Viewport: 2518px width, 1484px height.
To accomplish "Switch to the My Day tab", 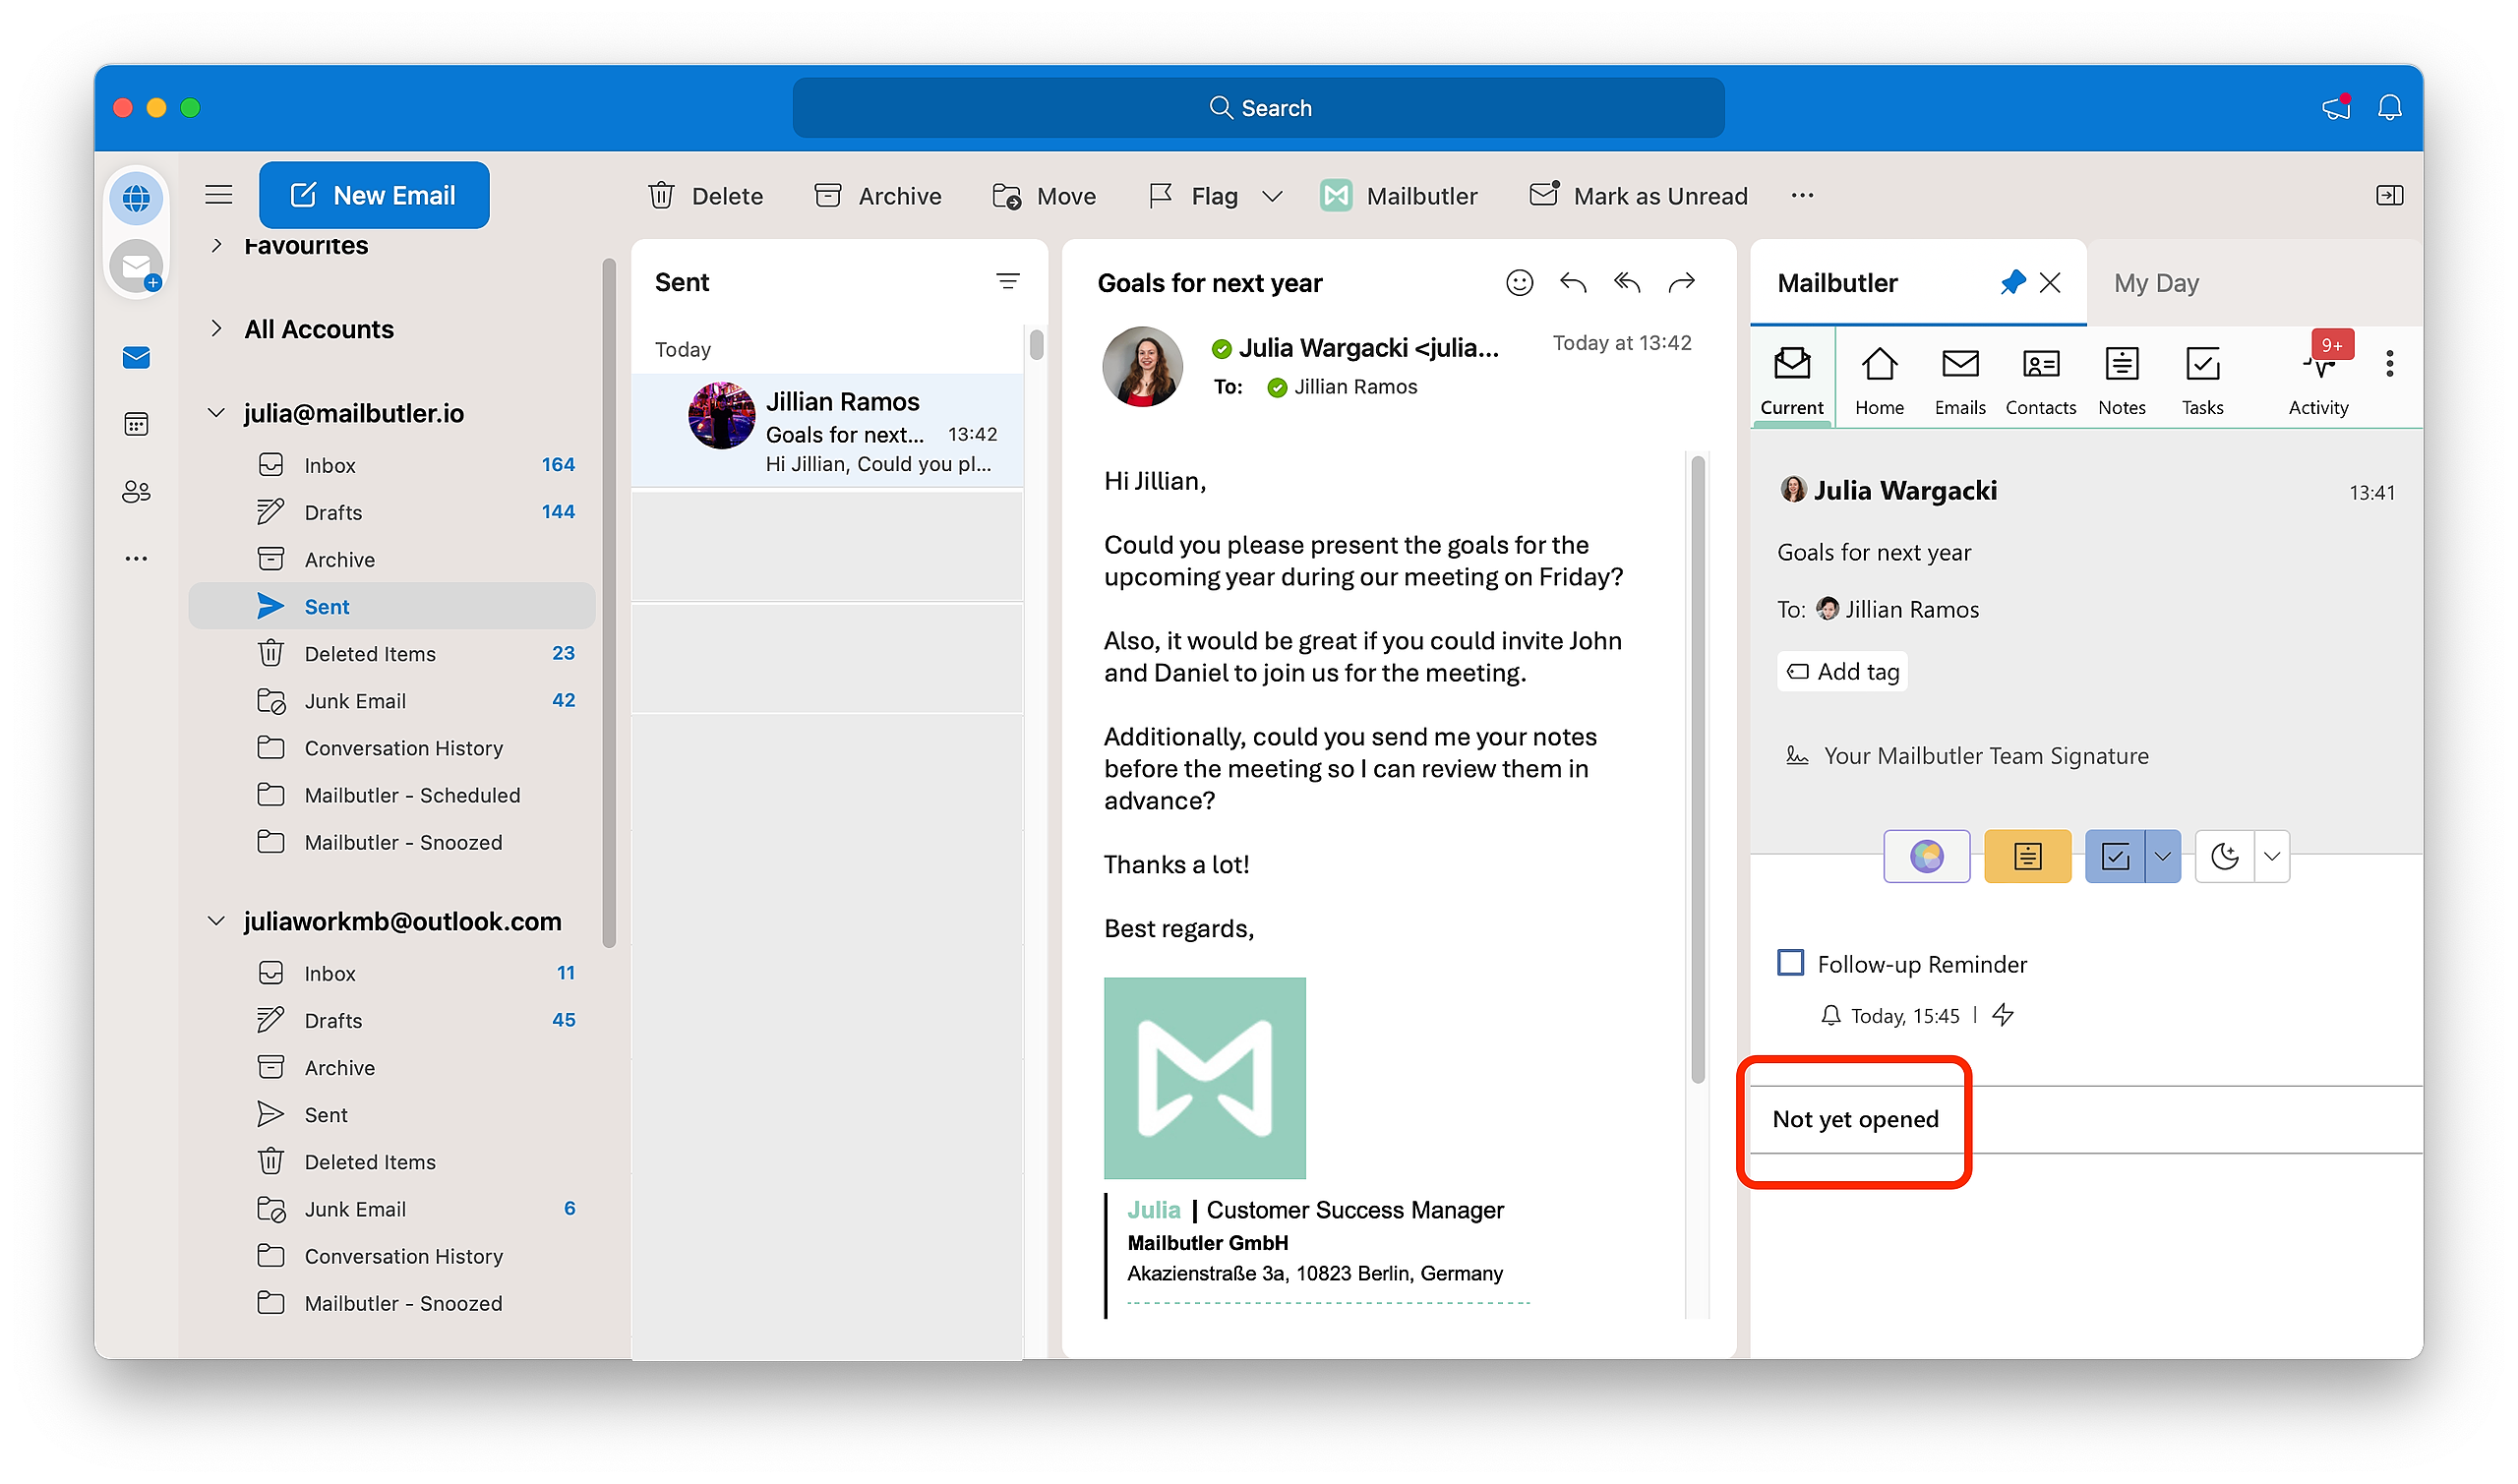I will pyautogui.click(x=2155, y=283).
